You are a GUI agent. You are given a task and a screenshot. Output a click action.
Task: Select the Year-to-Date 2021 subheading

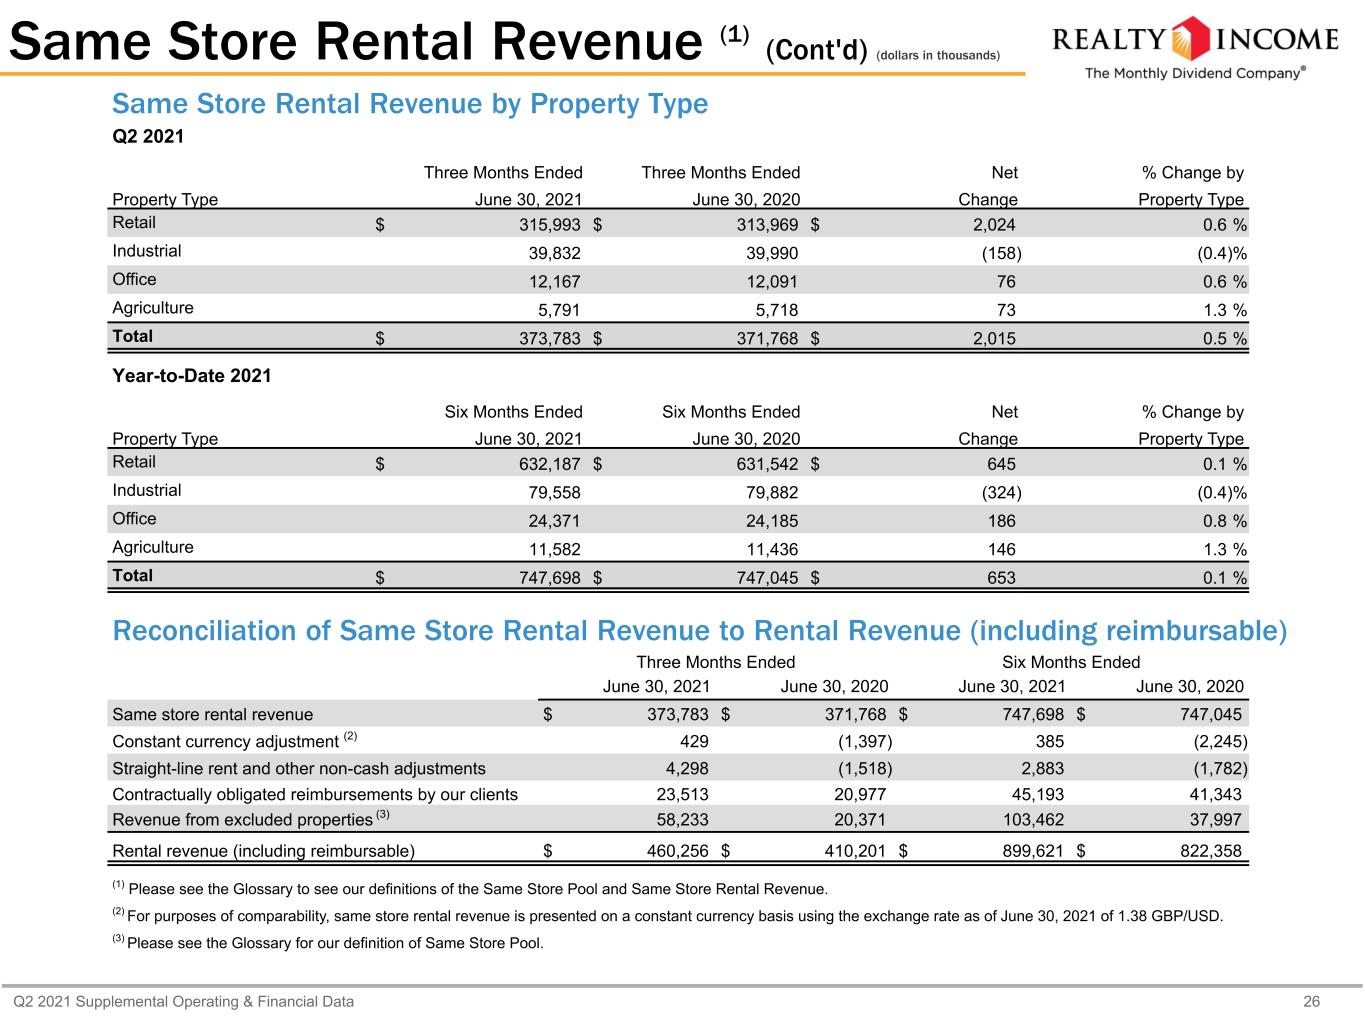click(192, 376)
